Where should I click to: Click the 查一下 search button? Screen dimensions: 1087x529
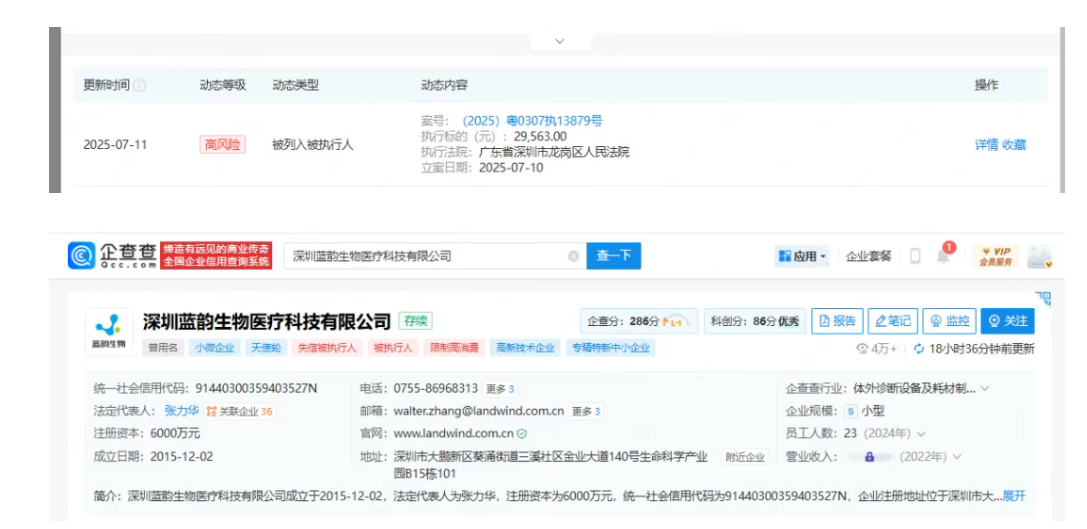(614, 256)
